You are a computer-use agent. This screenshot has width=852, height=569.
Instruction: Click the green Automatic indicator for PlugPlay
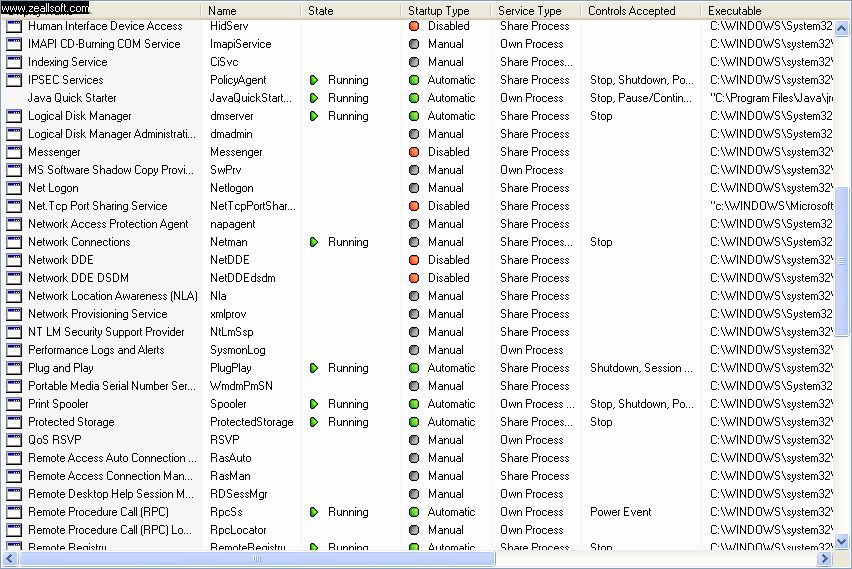click(x=414, y=368)
